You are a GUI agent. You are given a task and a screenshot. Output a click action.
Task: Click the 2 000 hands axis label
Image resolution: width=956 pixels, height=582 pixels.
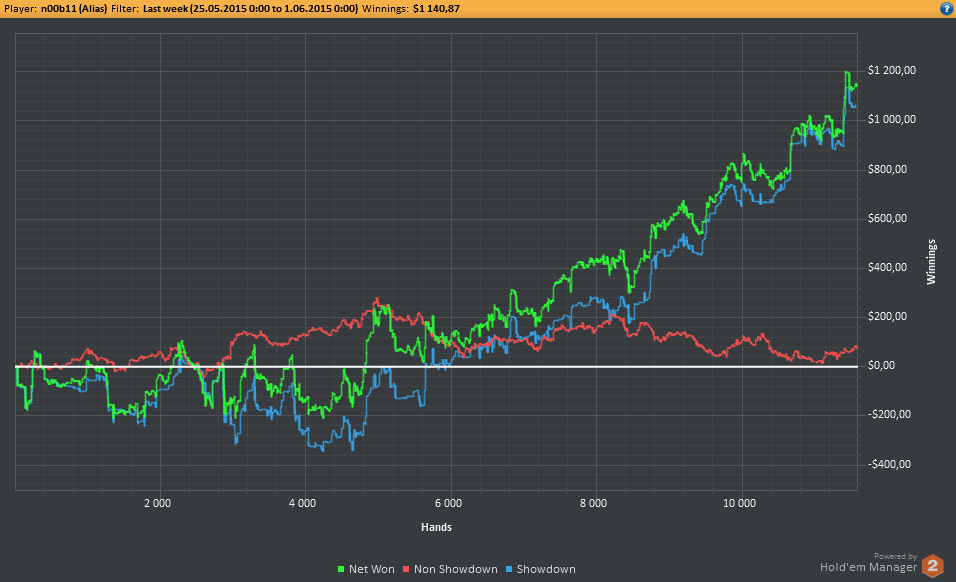157,503
